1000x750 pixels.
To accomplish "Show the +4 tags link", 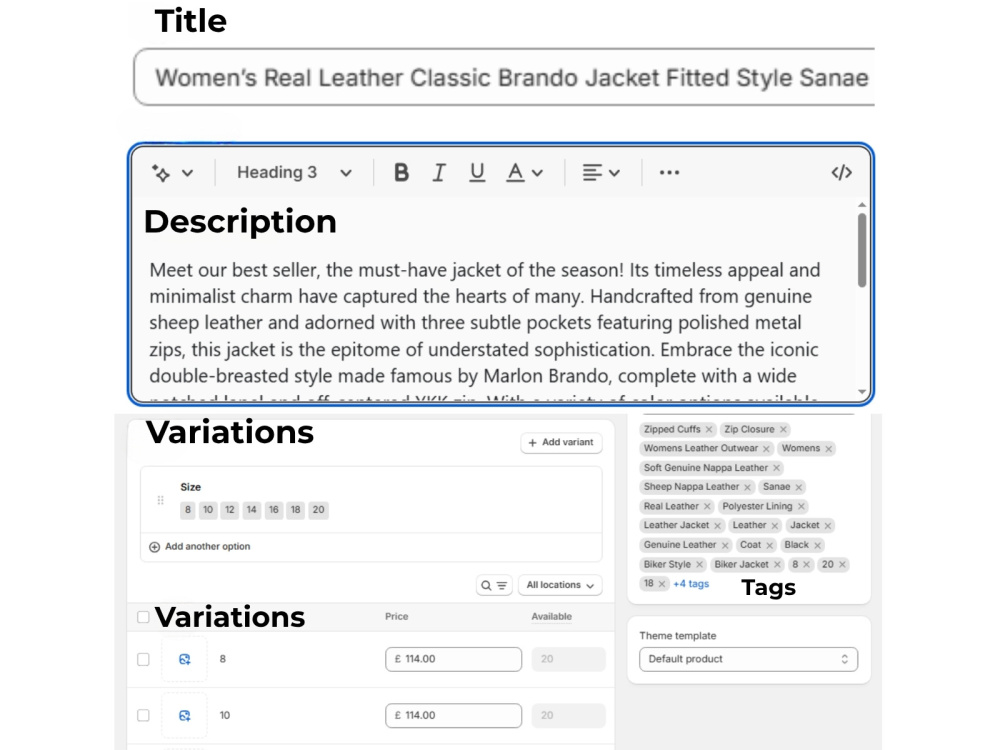I will pos(691,584).
